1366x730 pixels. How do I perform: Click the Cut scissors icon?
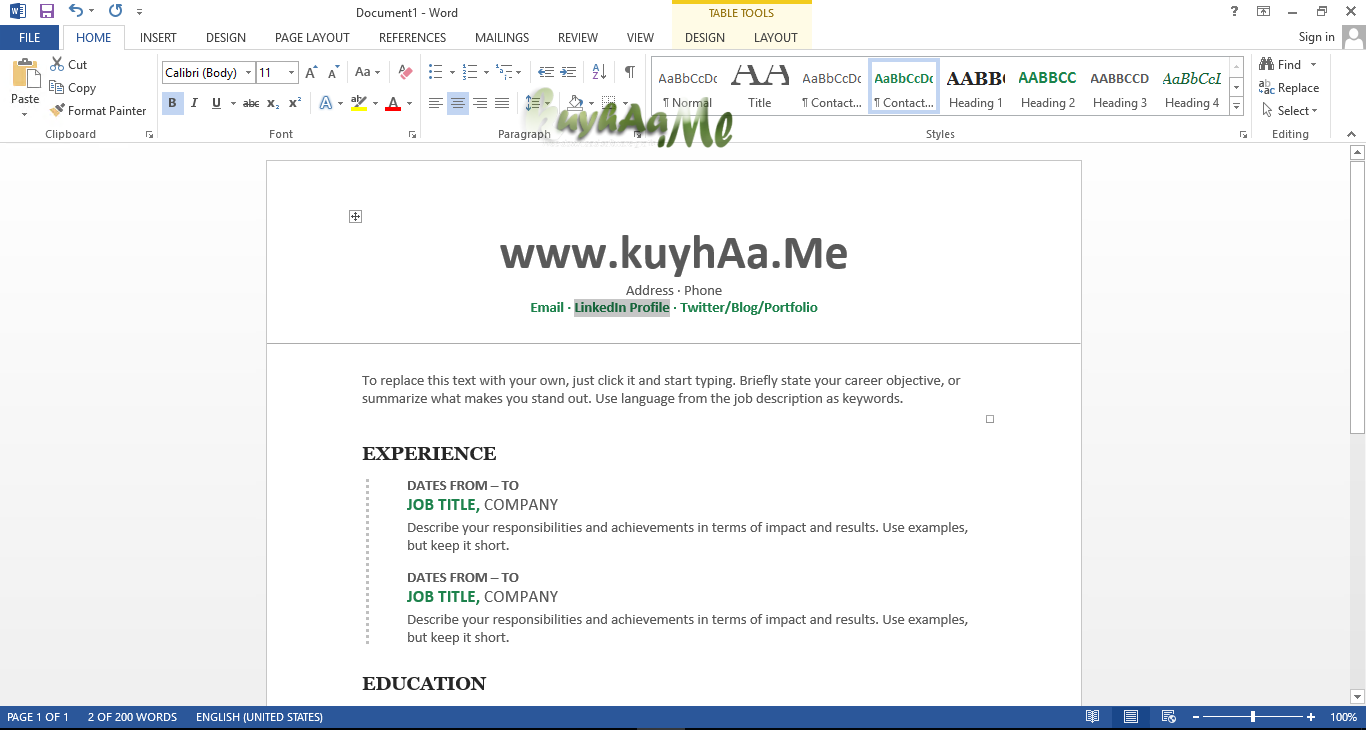(57, 64)
